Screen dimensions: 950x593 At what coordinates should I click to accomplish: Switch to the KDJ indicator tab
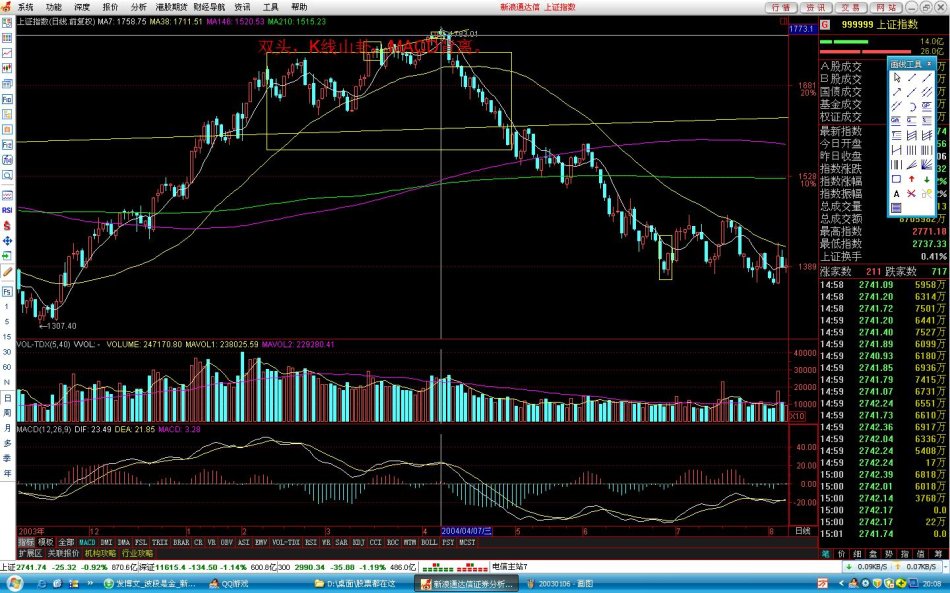pos(359,541)
